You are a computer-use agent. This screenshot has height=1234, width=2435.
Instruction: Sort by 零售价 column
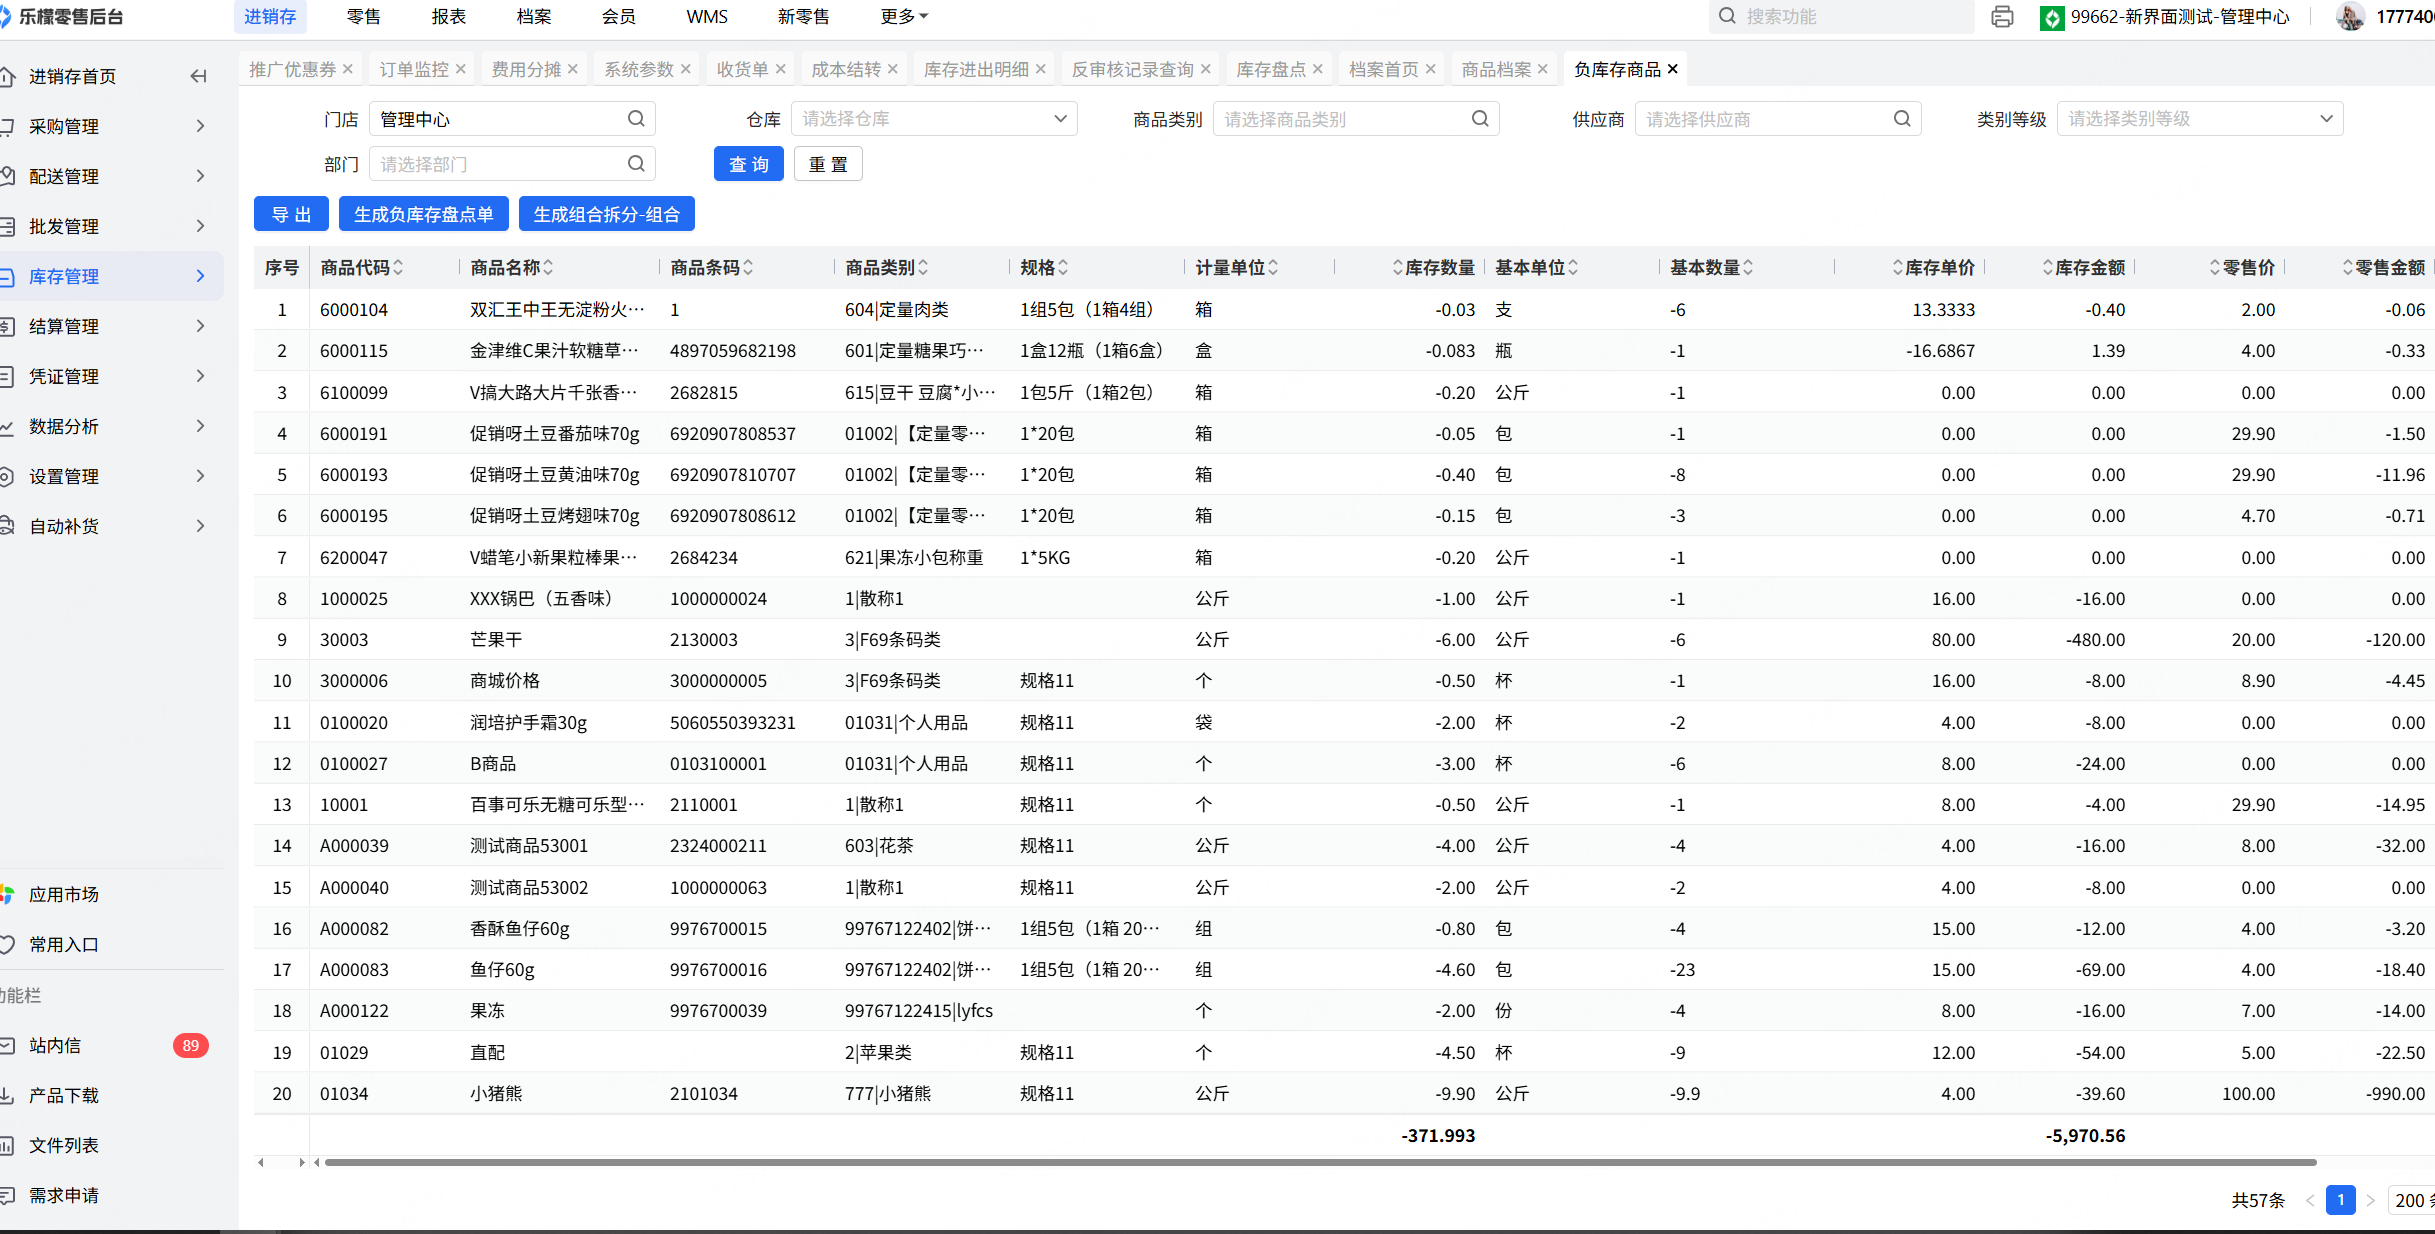tap(2215, 268)
